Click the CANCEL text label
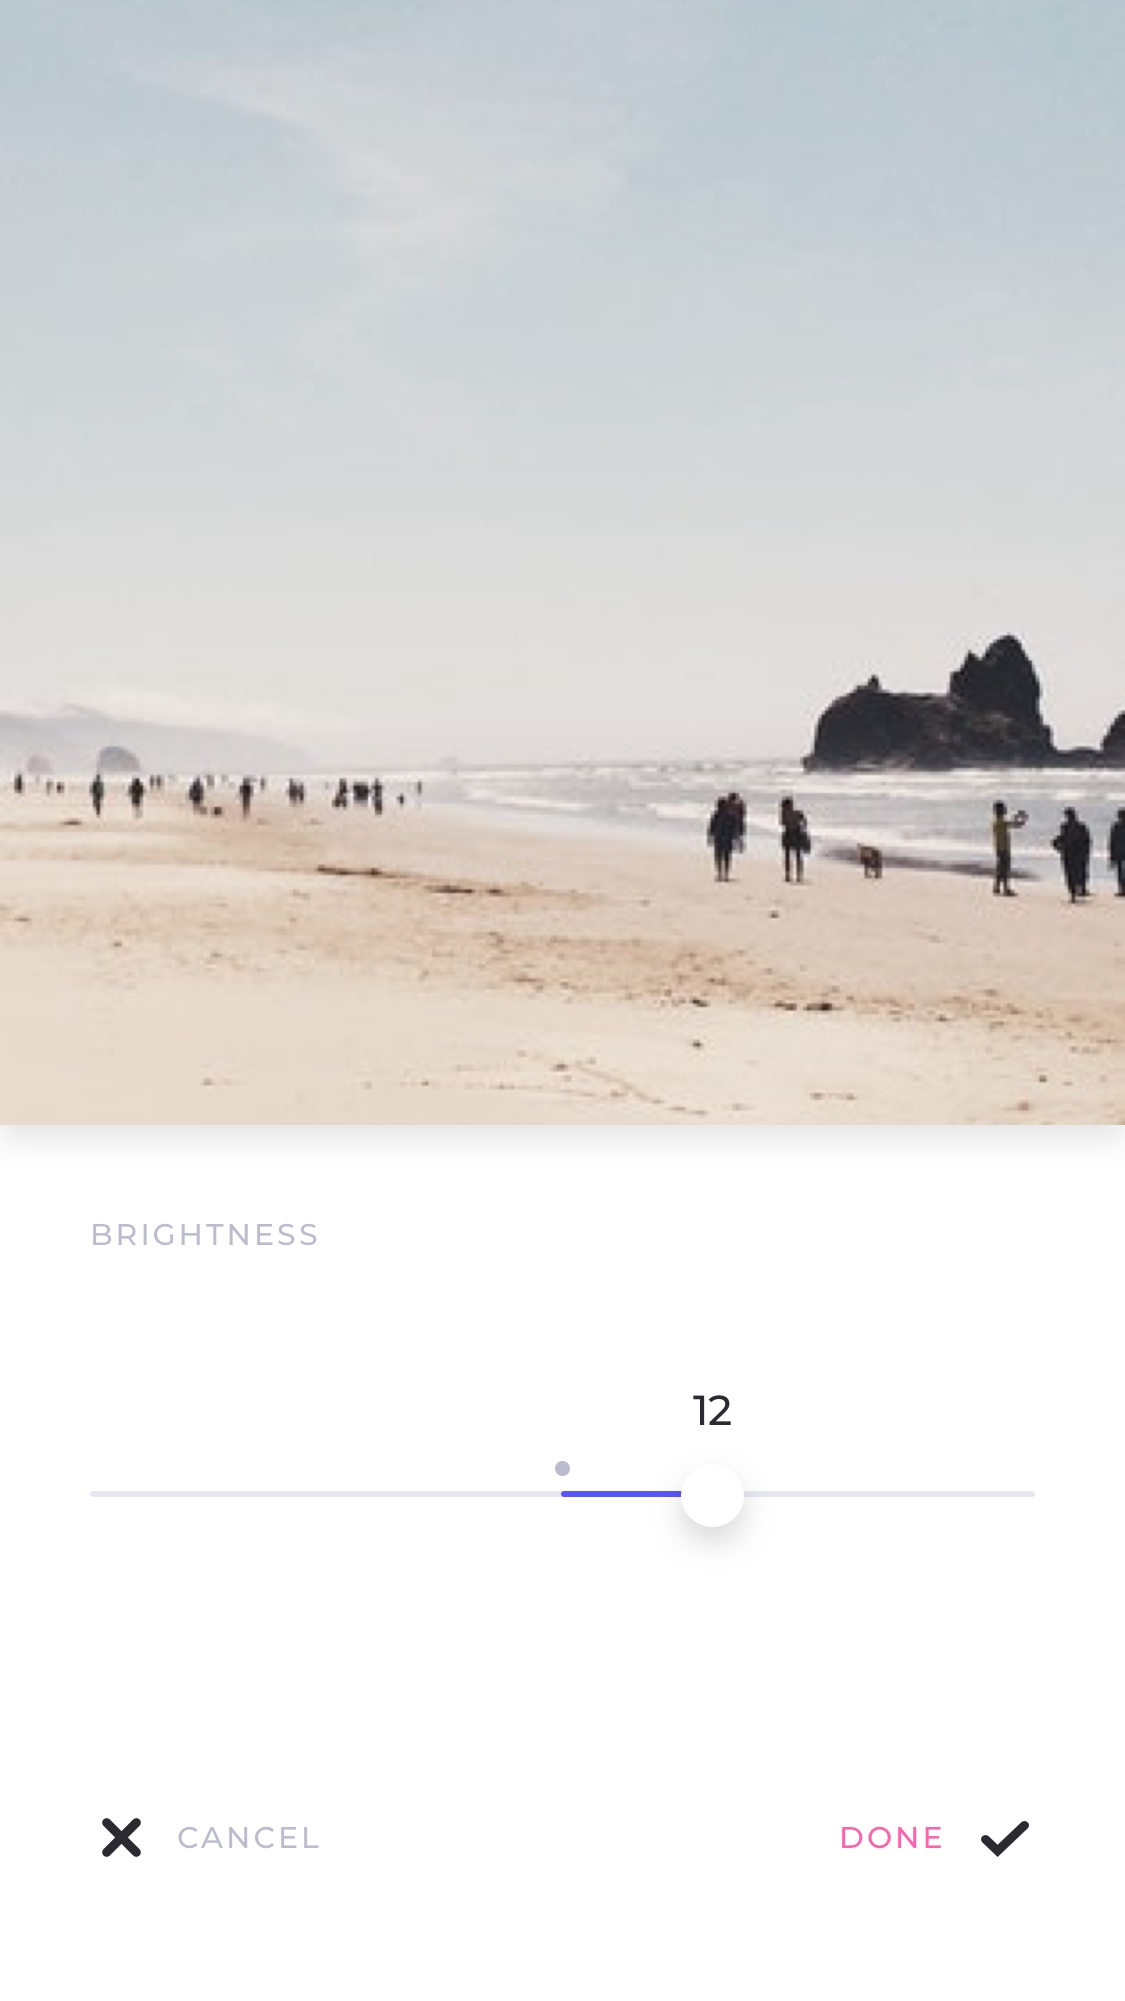This screenshot has width=1125, height=2001. click(248, 1838)
